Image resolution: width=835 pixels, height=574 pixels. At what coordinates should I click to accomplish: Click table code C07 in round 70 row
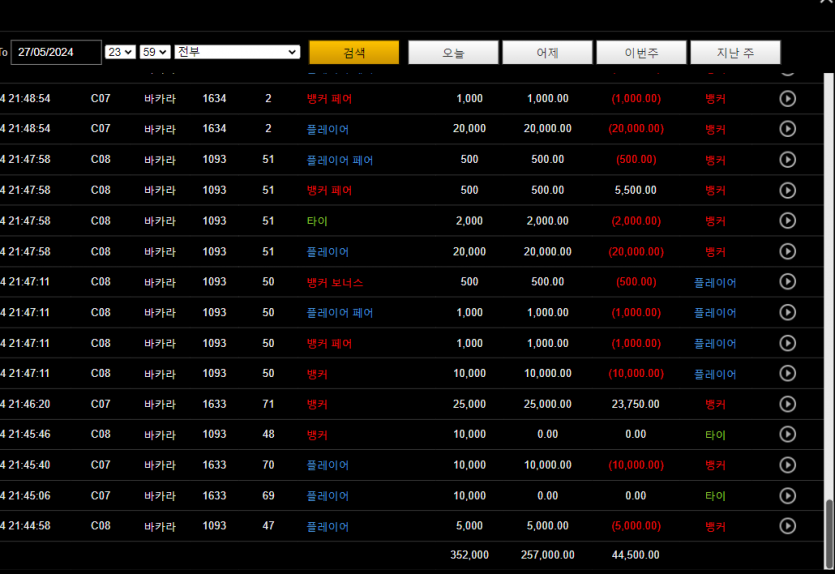coord(100,465)
